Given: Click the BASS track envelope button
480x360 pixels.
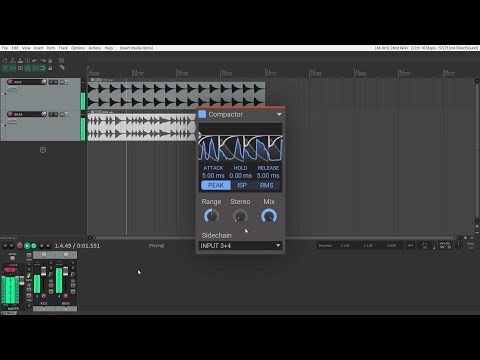Looking at the screenshot, I should [x=12, y=121].
